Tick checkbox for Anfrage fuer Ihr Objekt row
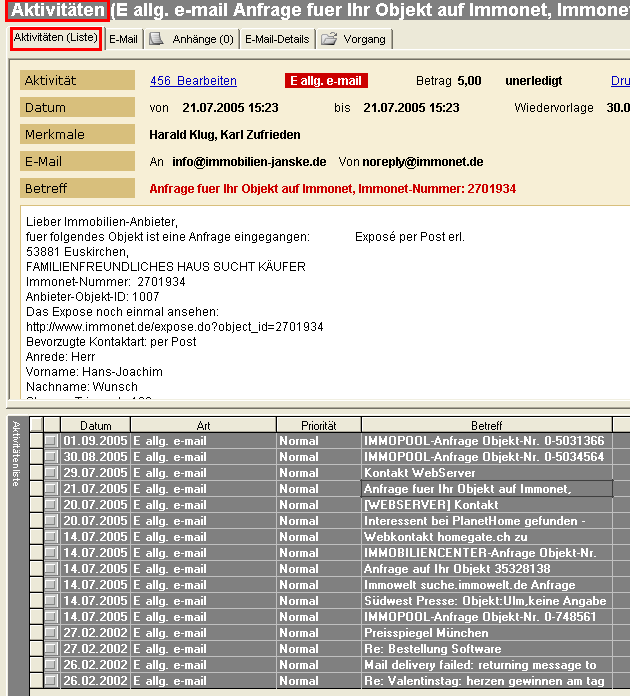The height and width of the screenshot is (696, 630). [51, 489]
